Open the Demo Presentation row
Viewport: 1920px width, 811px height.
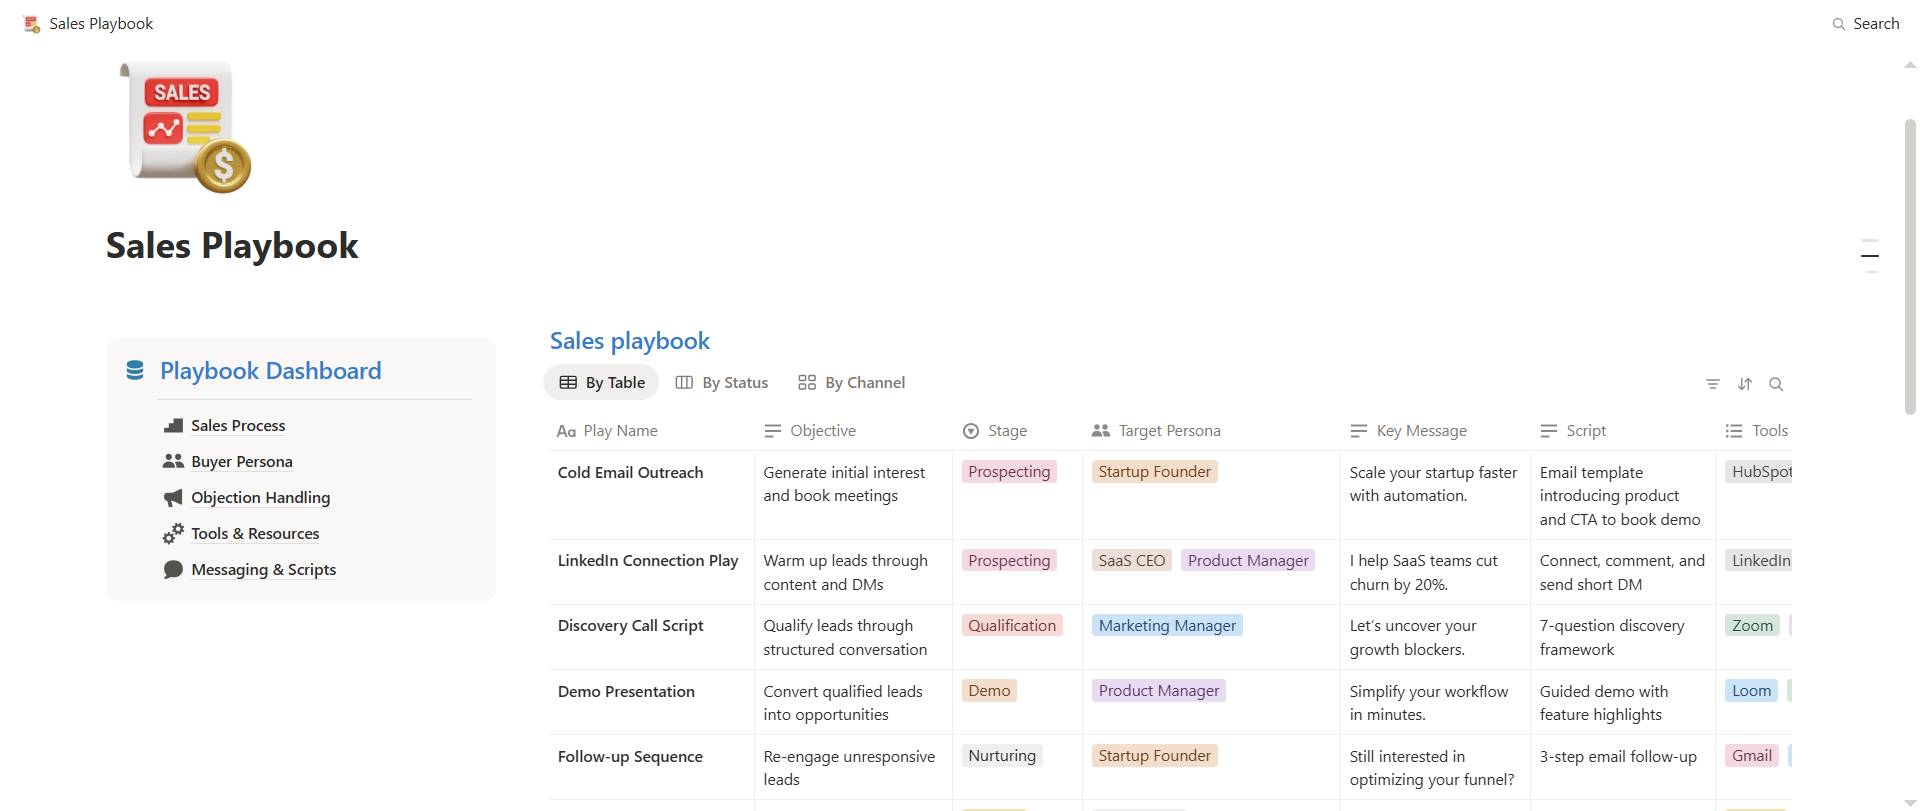[x=626, y=692]
